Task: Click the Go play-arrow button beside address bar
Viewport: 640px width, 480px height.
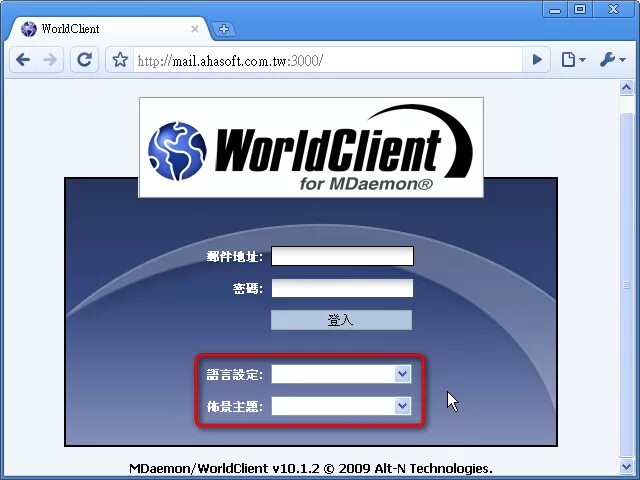Action: pos(537,60)
